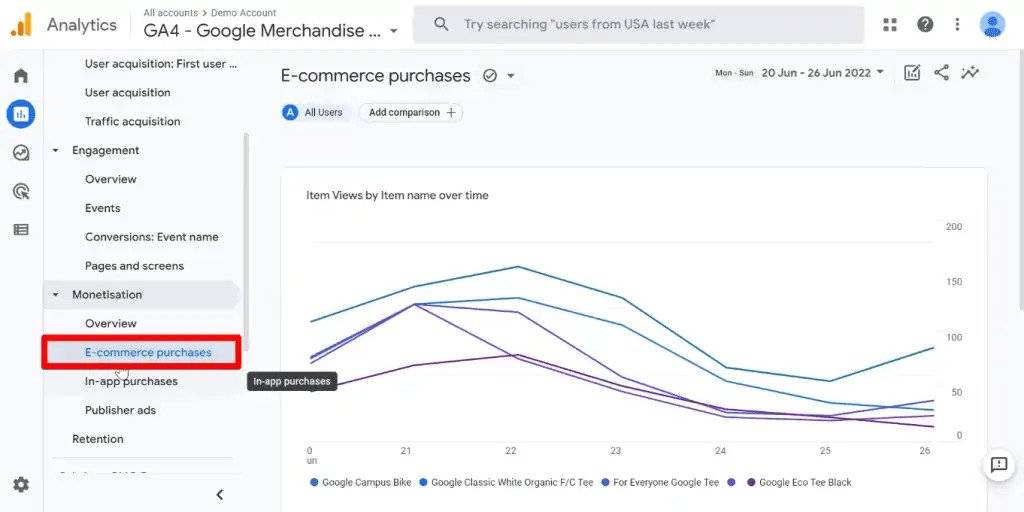Open User acquisition: First user report
The image size is (1024, 512).
161,63
